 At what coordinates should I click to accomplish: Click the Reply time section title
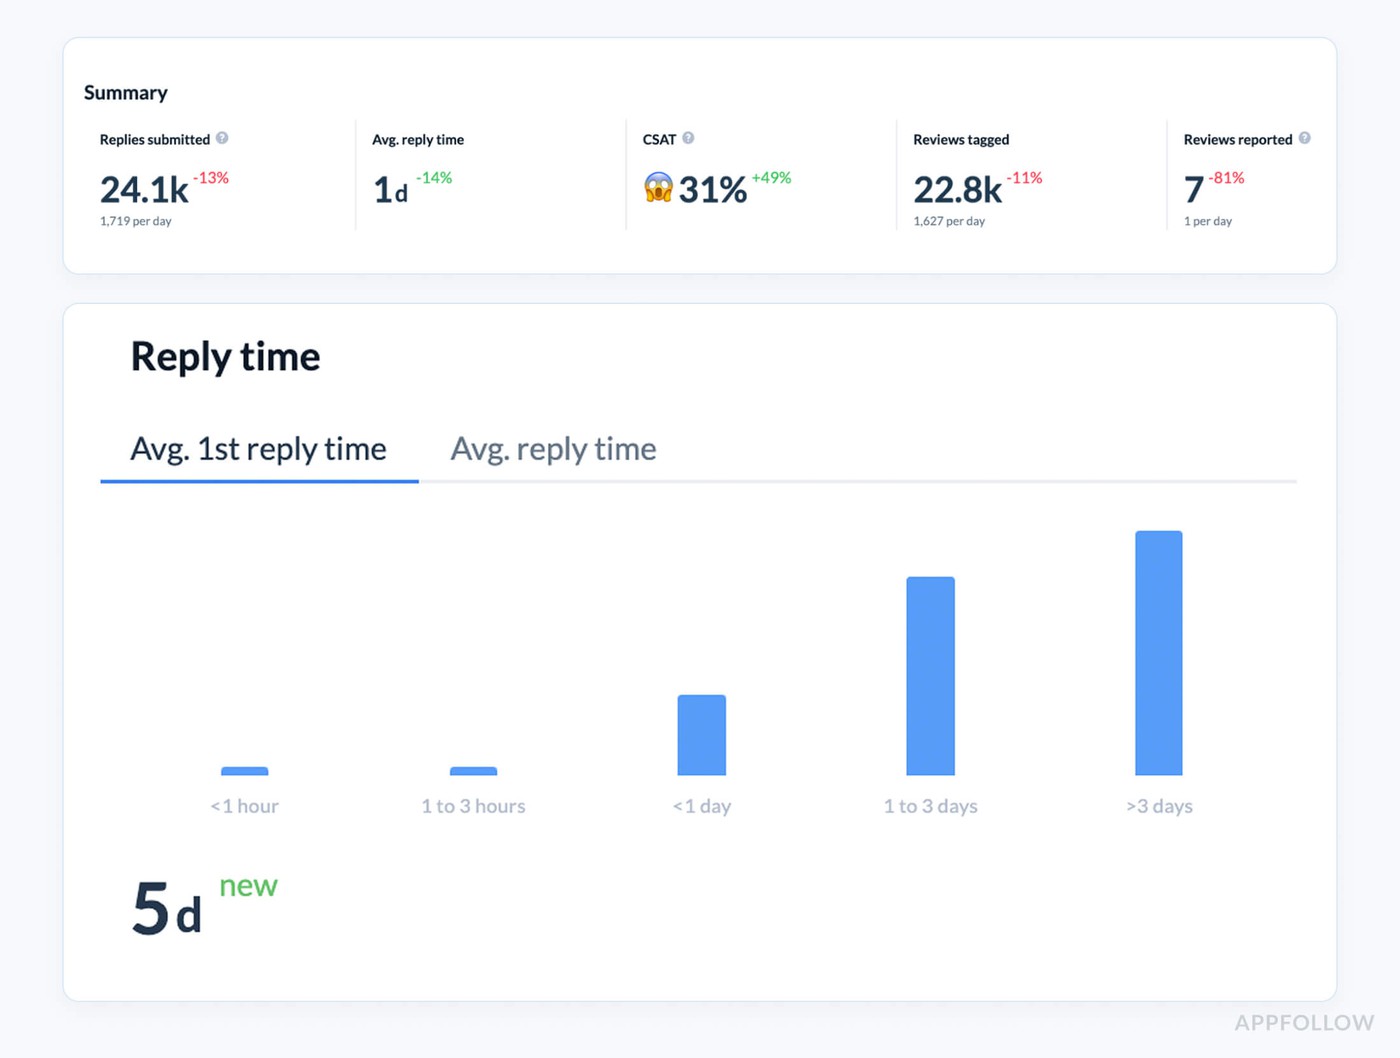[225, 356]
